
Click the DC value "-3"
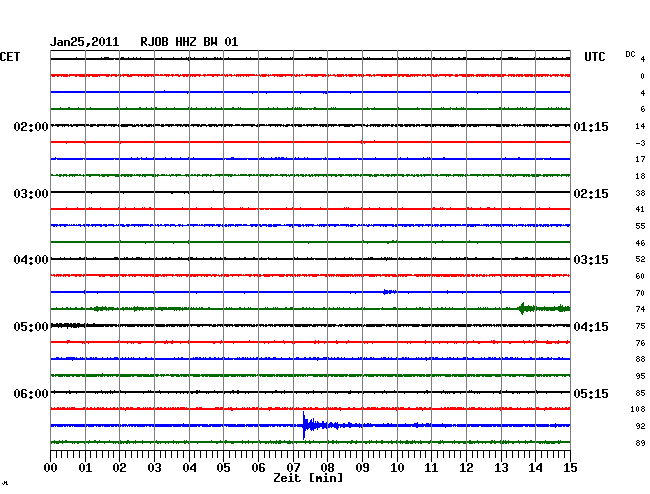click(640, 143)
